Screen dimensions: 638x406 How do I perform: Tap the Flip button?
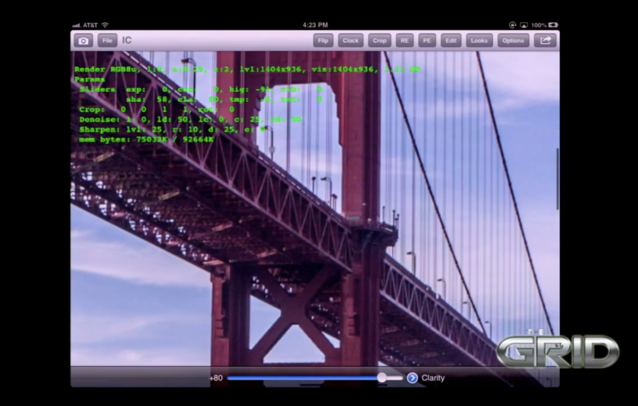pos(323,40)
